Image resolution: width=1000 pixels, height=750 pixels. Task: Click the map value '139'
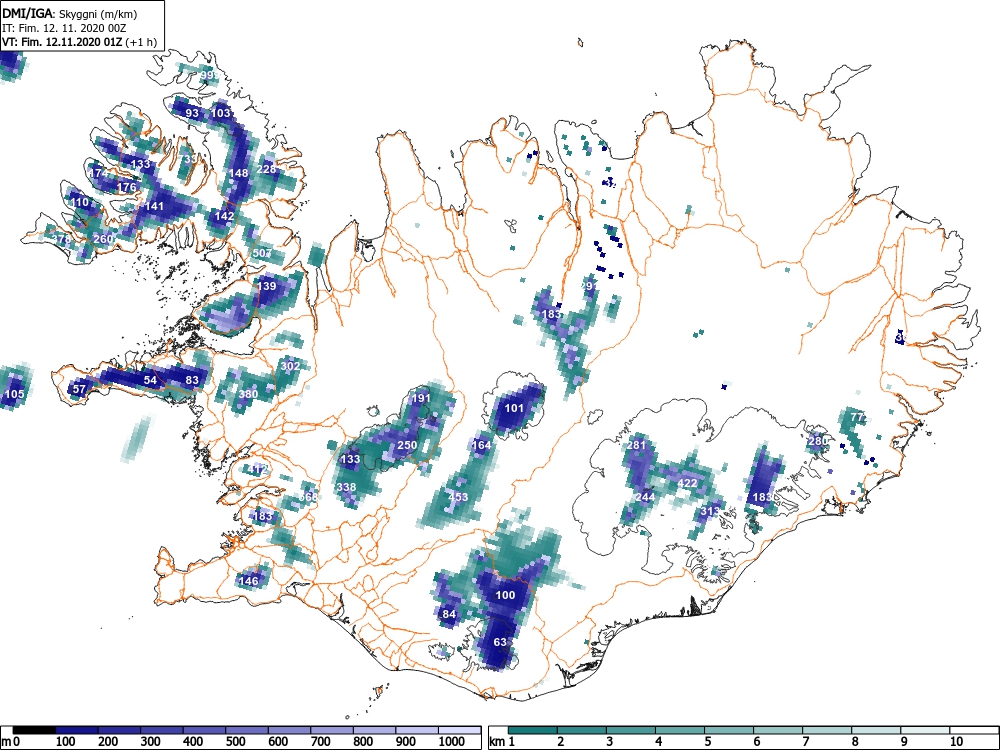point(267,286)
